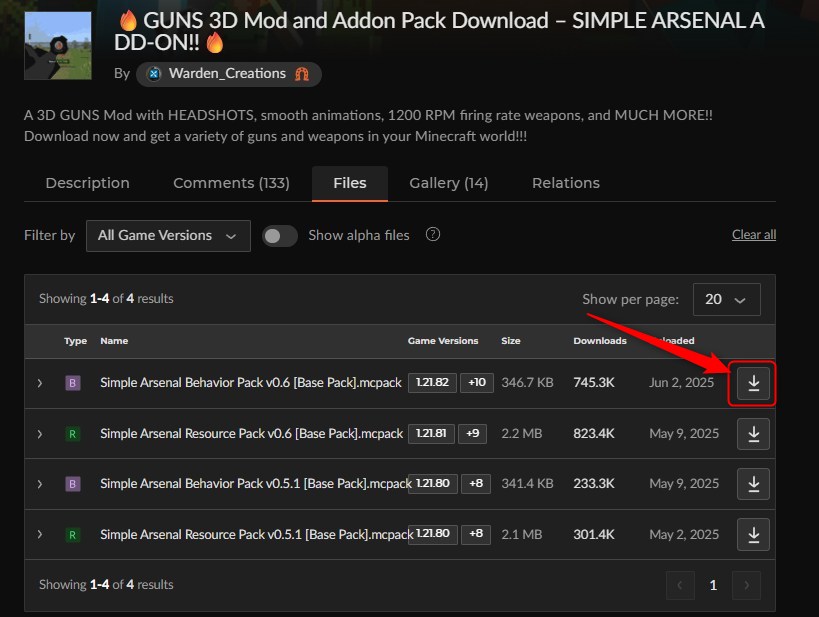Click the previous page arrow
Image resolution: width=819 pixels, height=617 pixels.
(680, 585)
